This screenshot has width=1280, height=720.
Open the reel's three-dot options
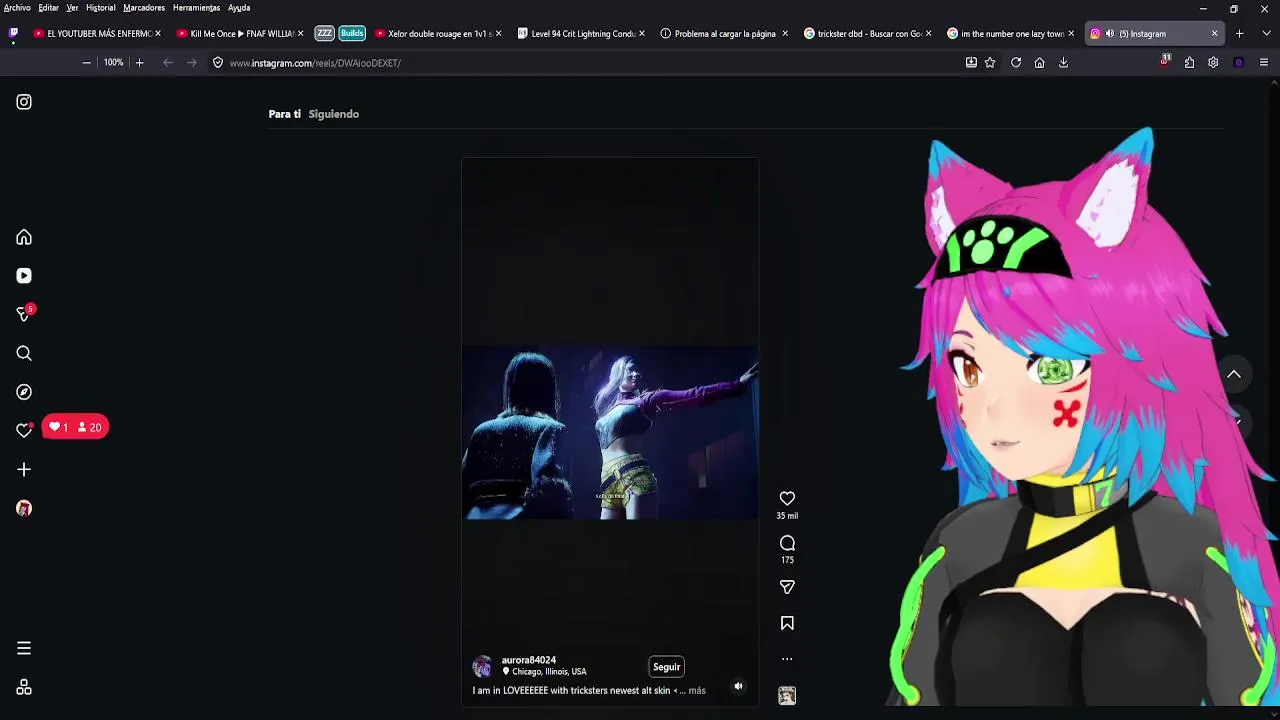point(787,659)
